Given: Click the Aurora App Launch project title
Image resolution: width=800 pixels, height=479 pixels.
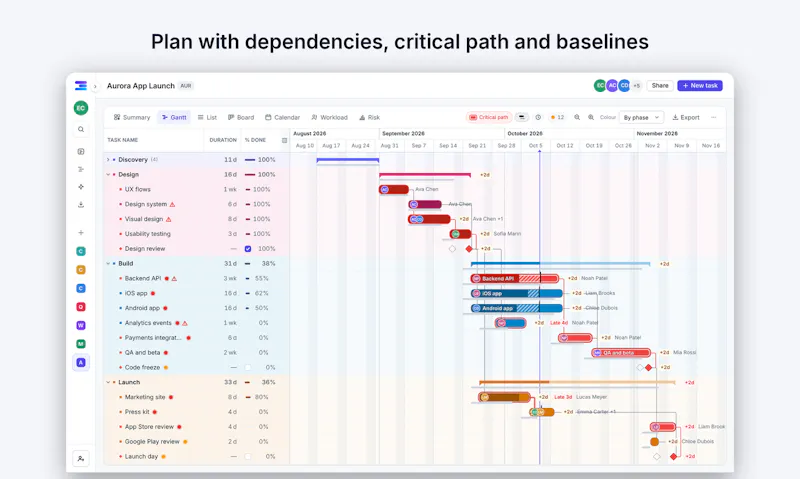Looking at the screenshot, I should 141,86.
